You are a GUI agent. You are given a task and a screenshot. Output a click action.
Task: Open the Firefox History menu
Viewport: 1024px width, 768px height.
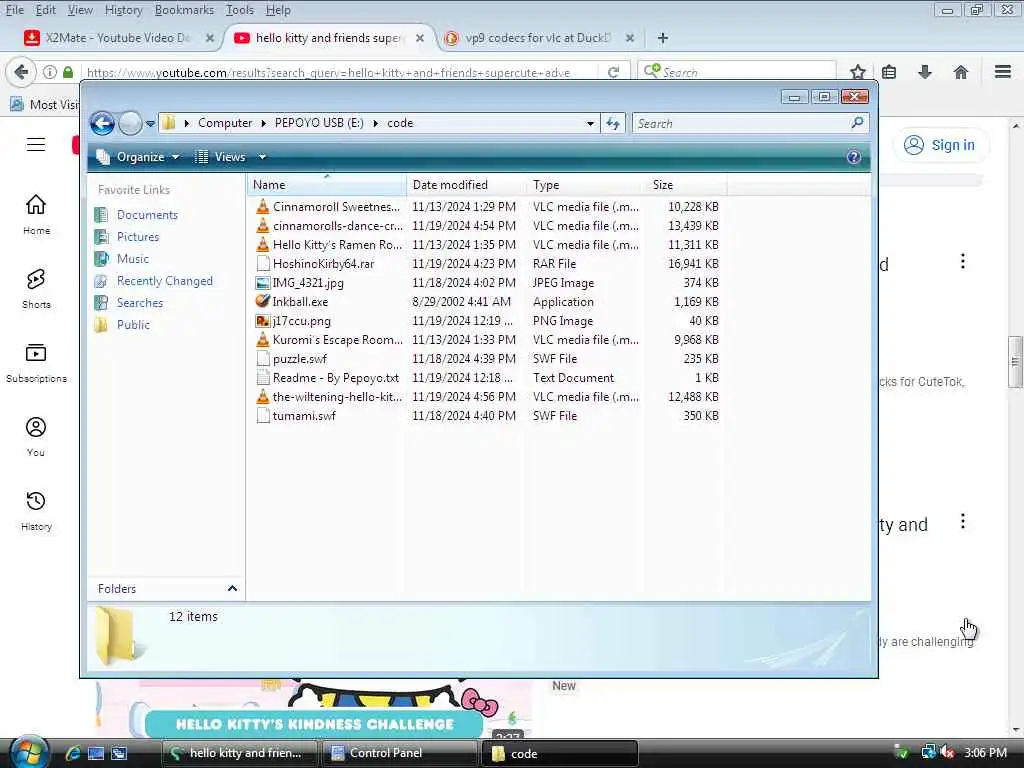click(123, 10)
